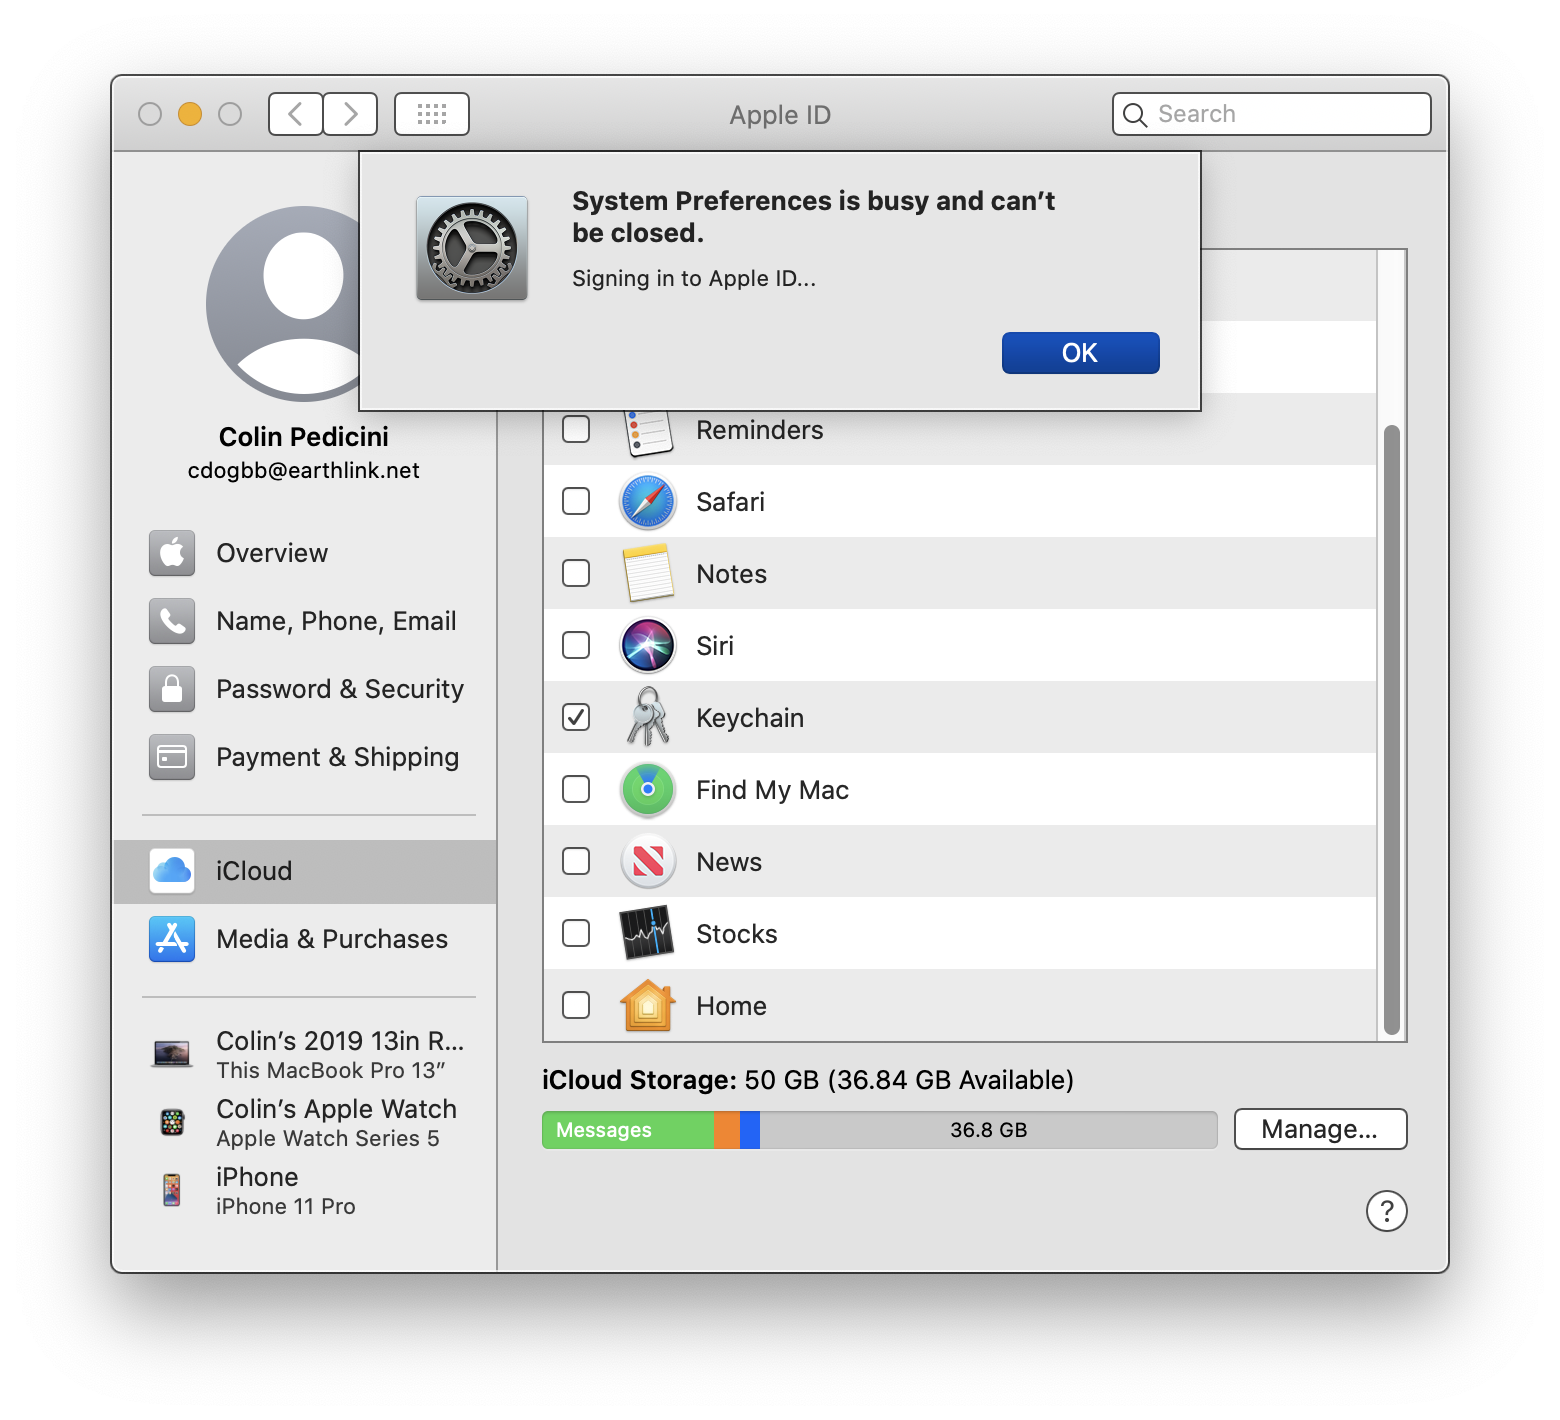Click the Siri app icon
1560x1420 pixels.
648,646
